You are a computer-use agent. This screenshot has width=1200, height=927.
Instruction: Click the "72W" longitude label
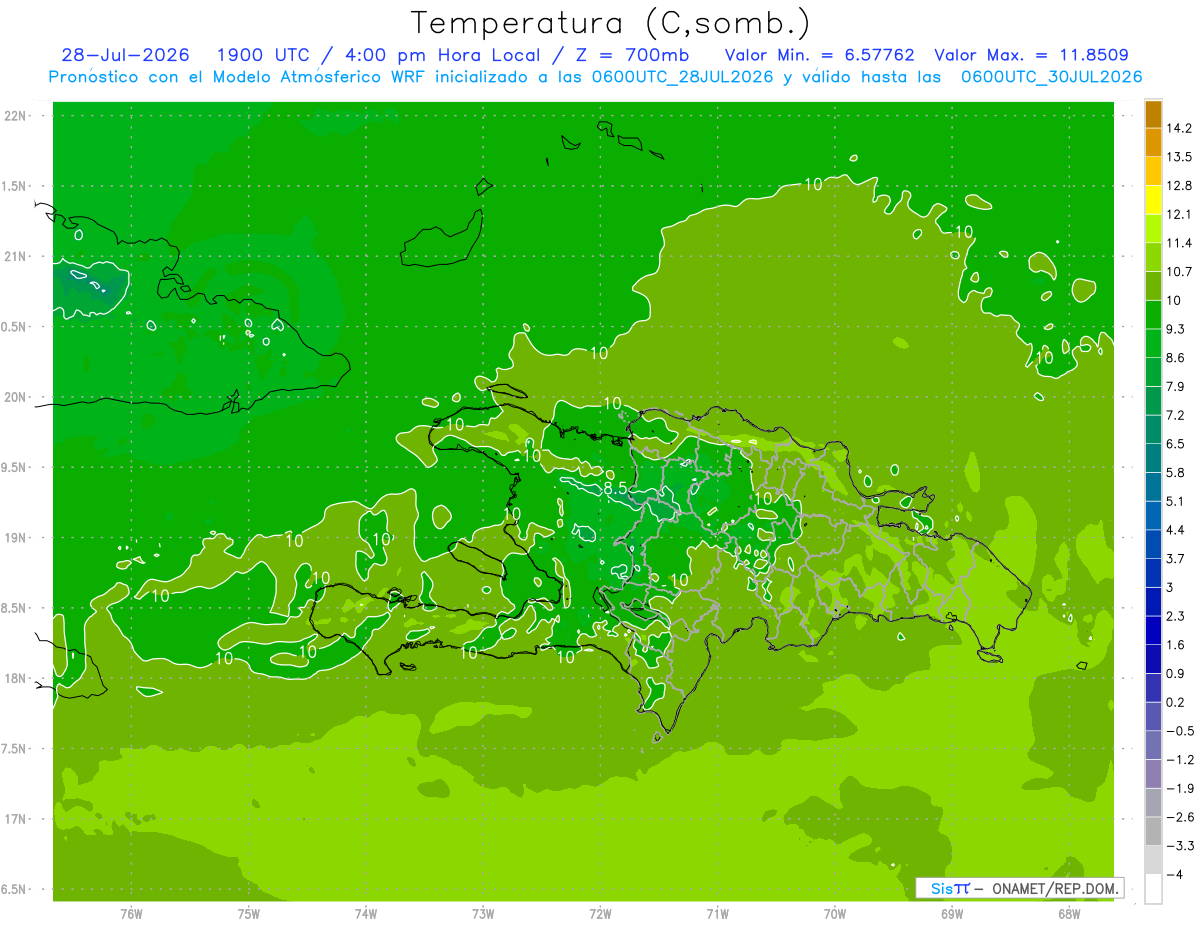[x=600, y=914]
